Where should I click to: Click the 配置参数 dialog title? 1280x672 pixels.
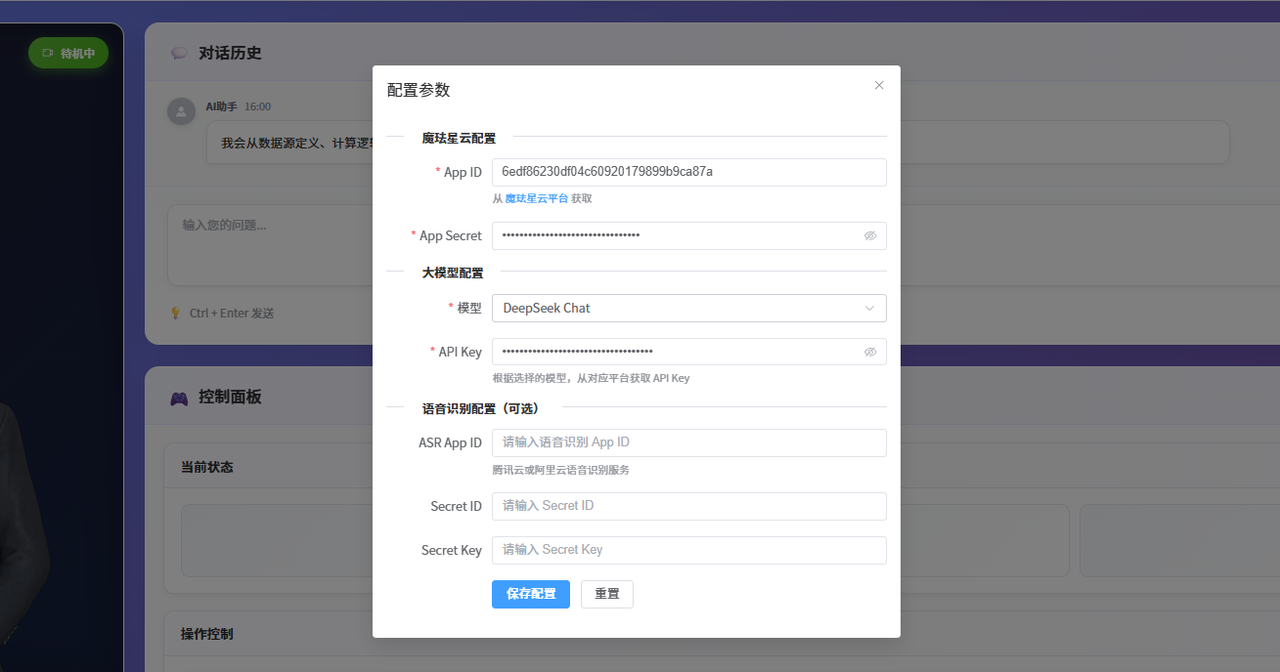(418, 90)
